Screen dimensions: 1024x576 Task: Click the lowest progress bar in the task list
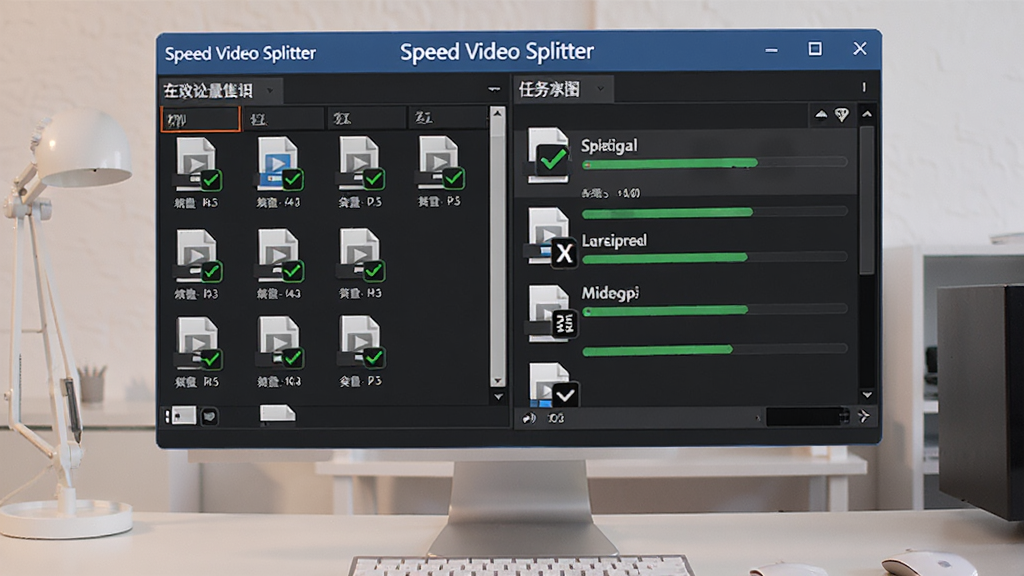[714, 351]
